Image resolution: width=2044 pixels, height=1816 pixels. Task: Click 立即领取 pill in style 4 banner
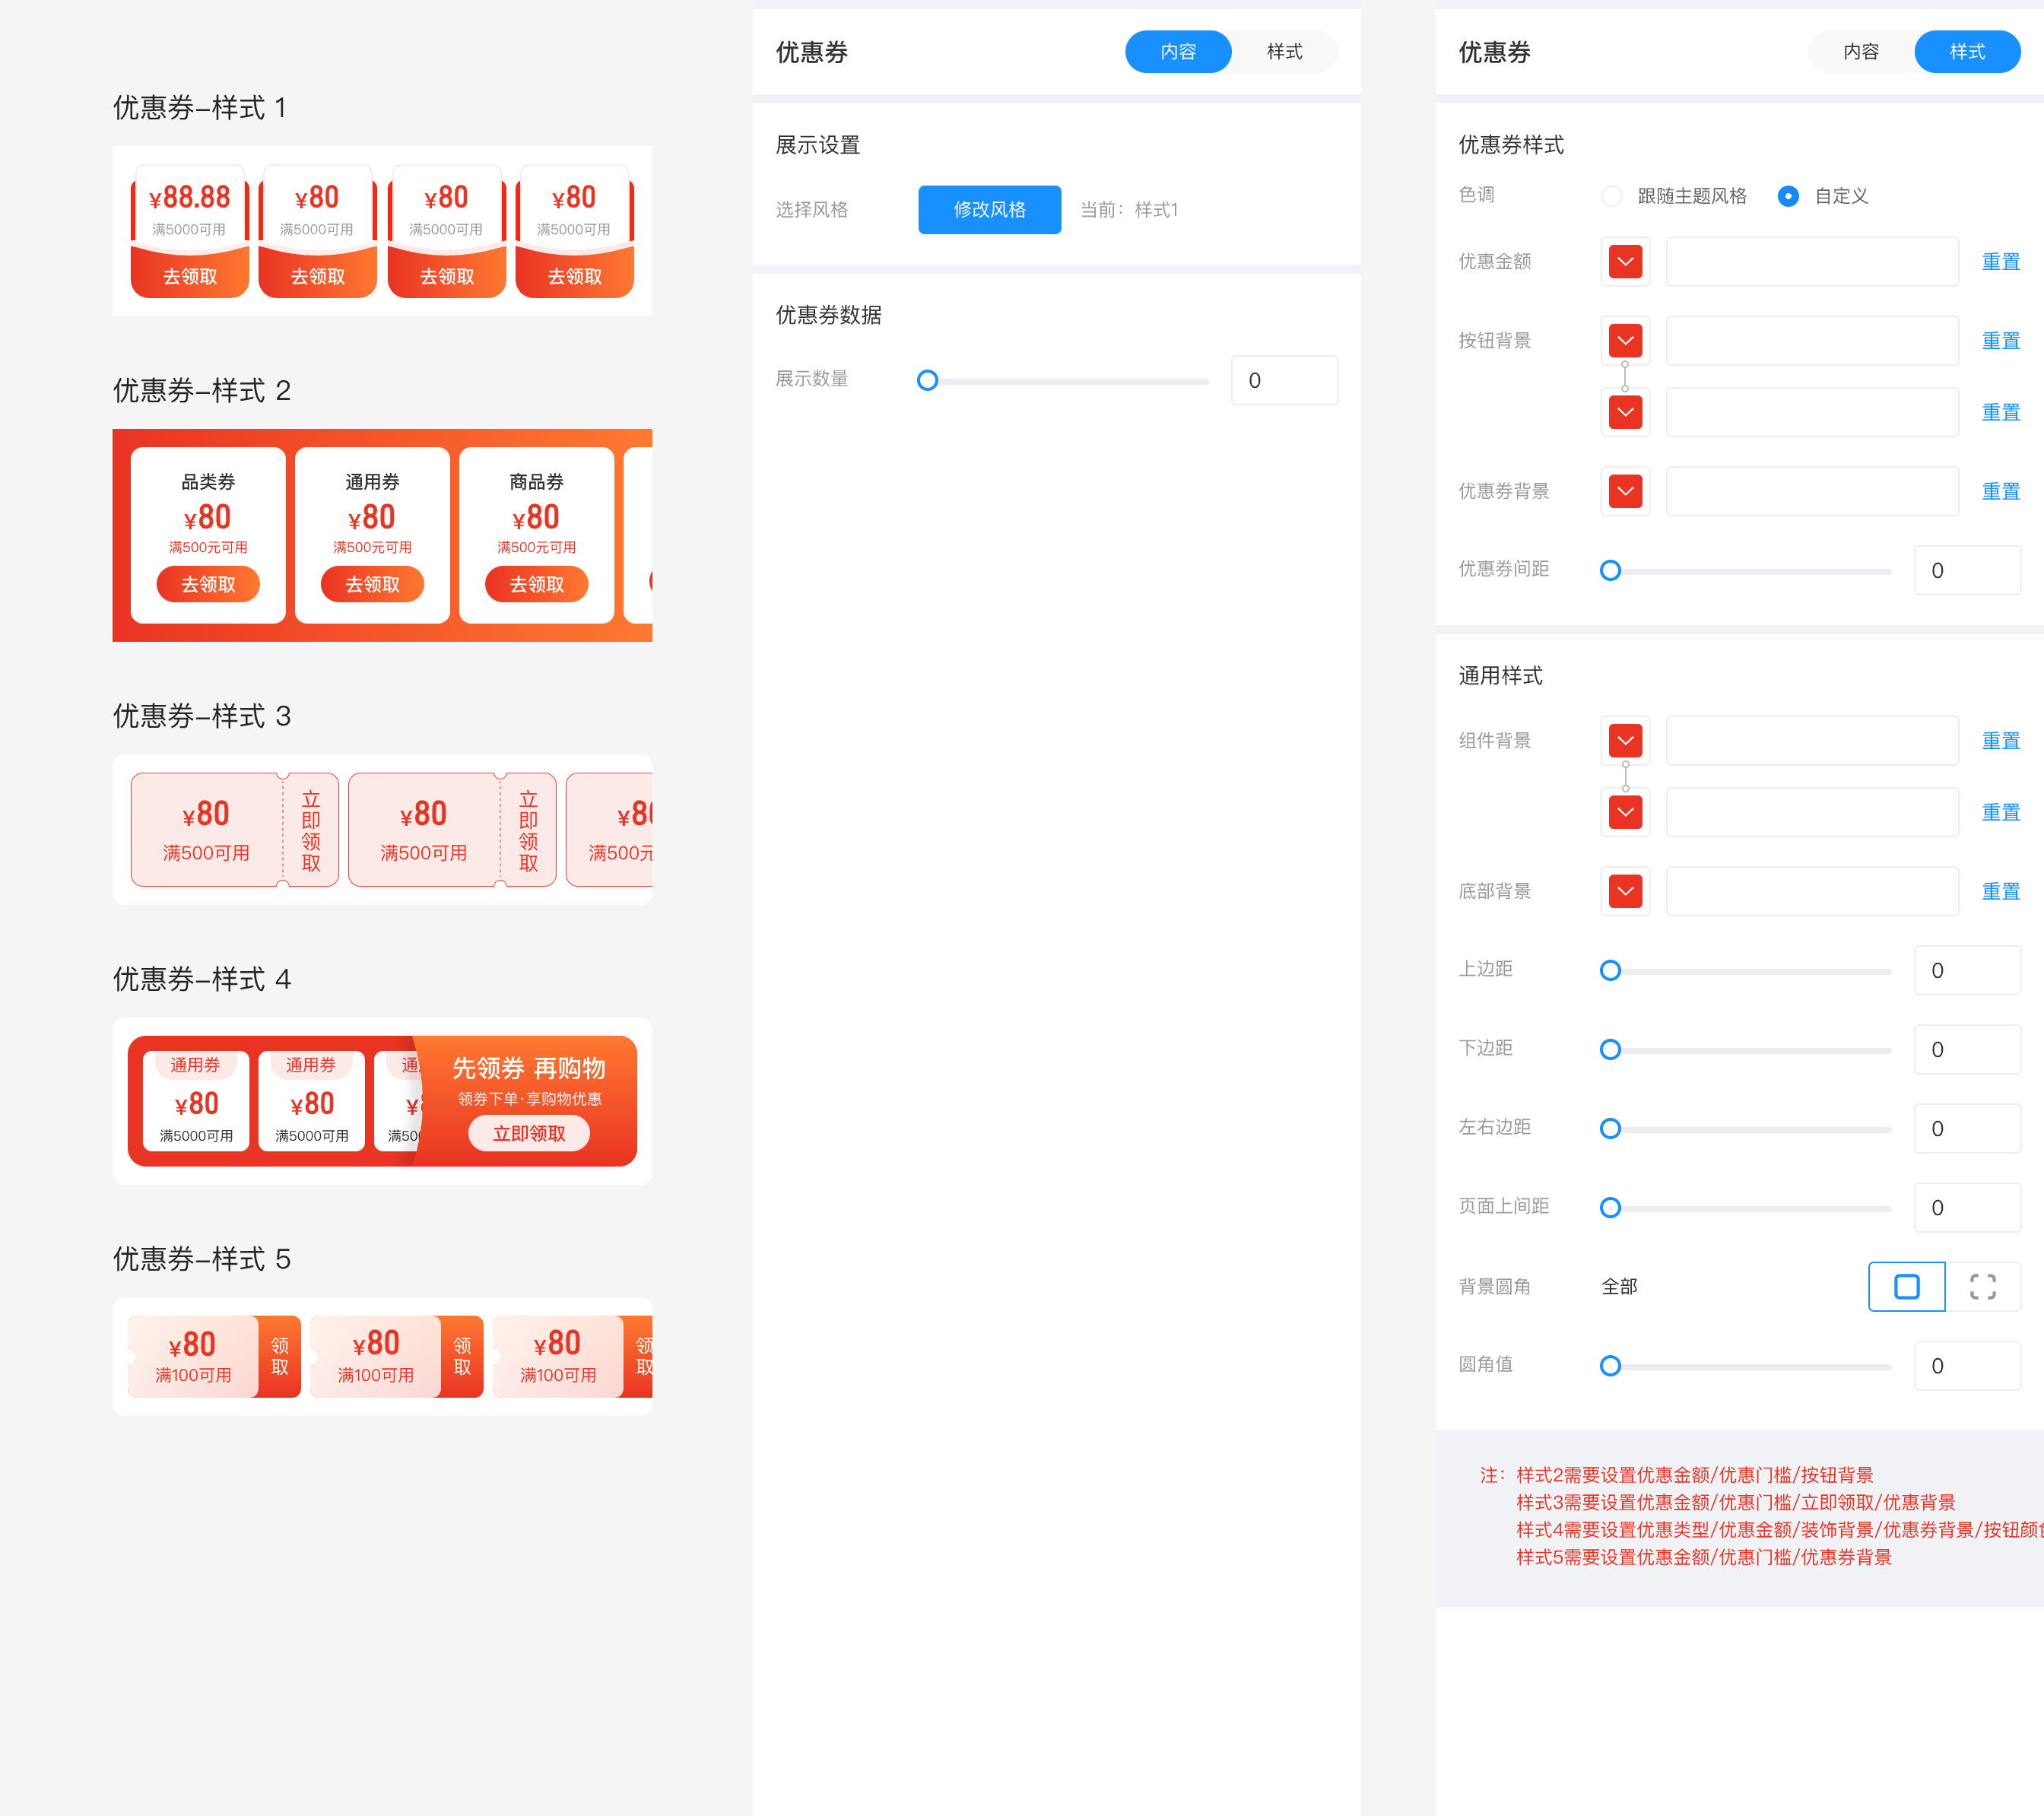point(529,1133)
